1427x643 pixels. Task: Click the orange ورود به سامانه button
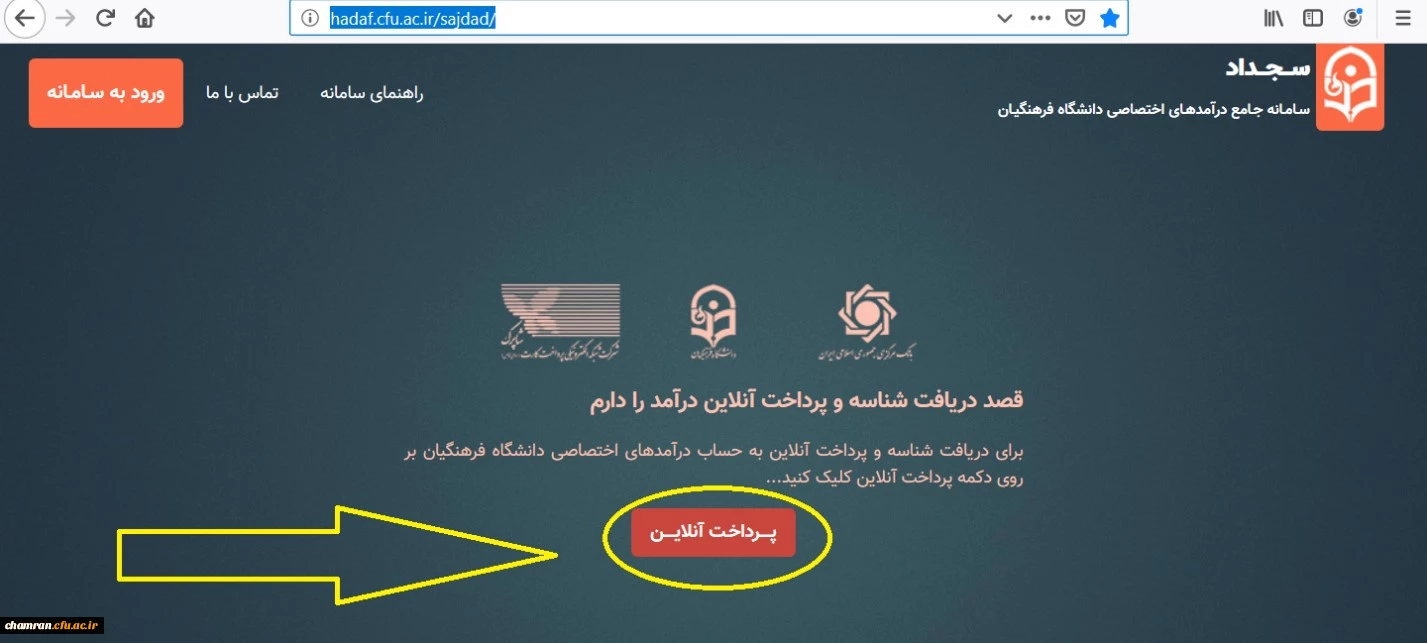pyautogui.click(x=106, y=93)
